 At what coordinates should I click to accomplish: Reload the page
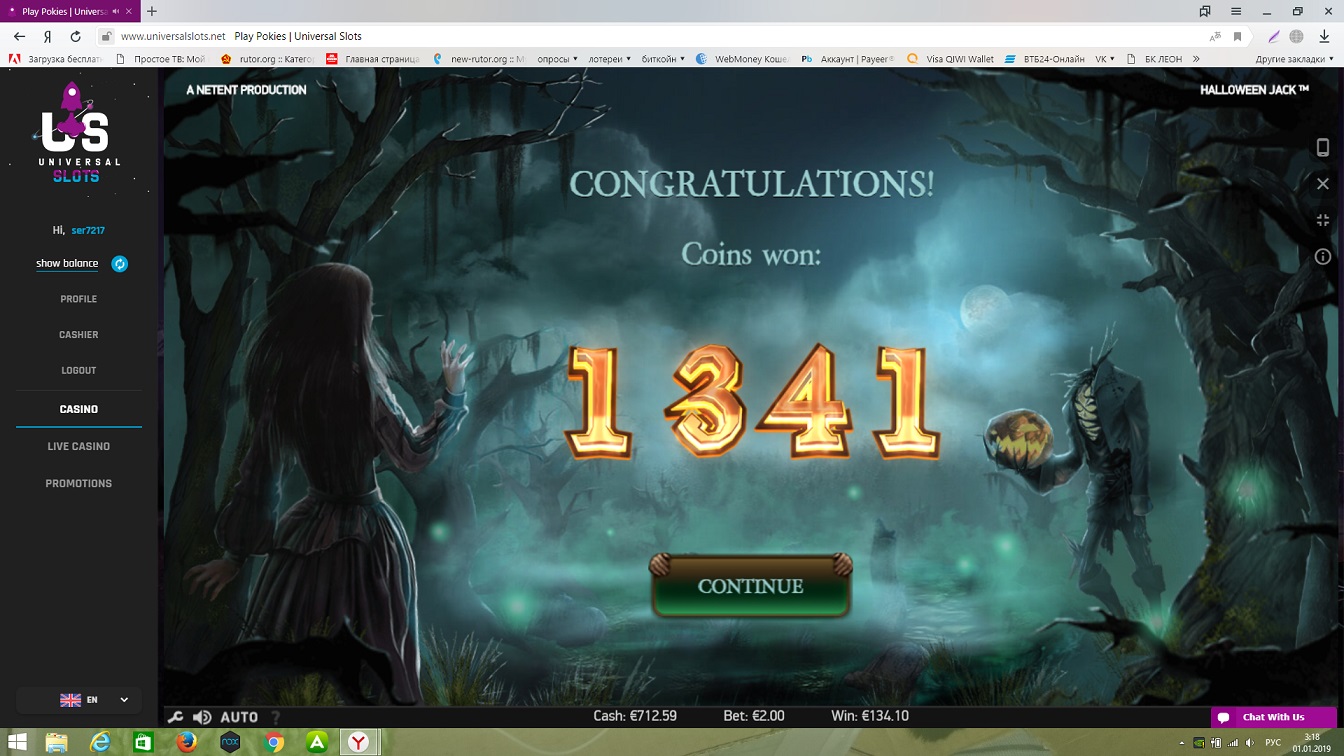[75, 36]
